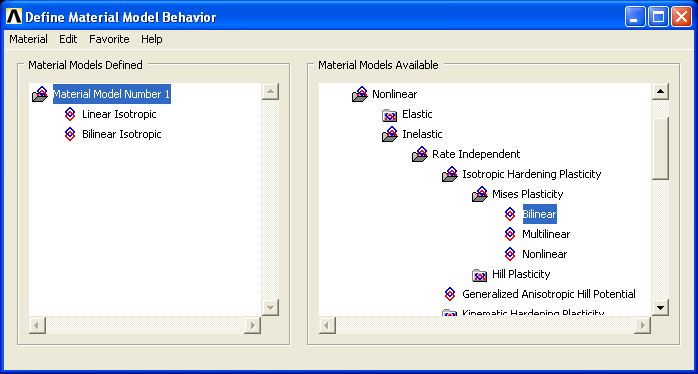The height and width of the screenshot is (374, 698).
Task: Click left arrow of Available models horizontal scrollbar
Action: click(x=328, y=325)
